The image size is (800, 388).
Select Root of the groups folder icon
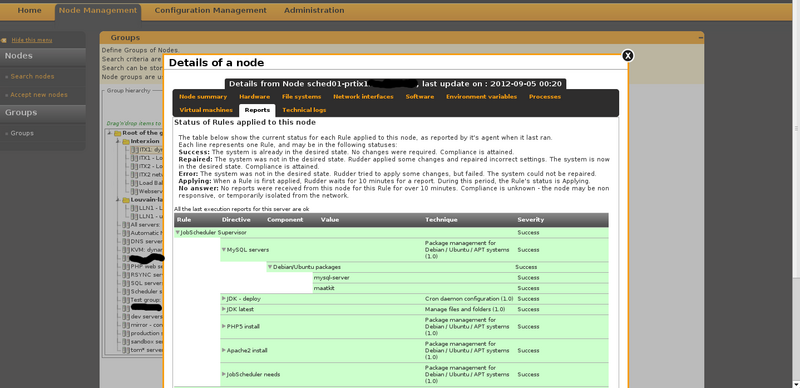117,133
